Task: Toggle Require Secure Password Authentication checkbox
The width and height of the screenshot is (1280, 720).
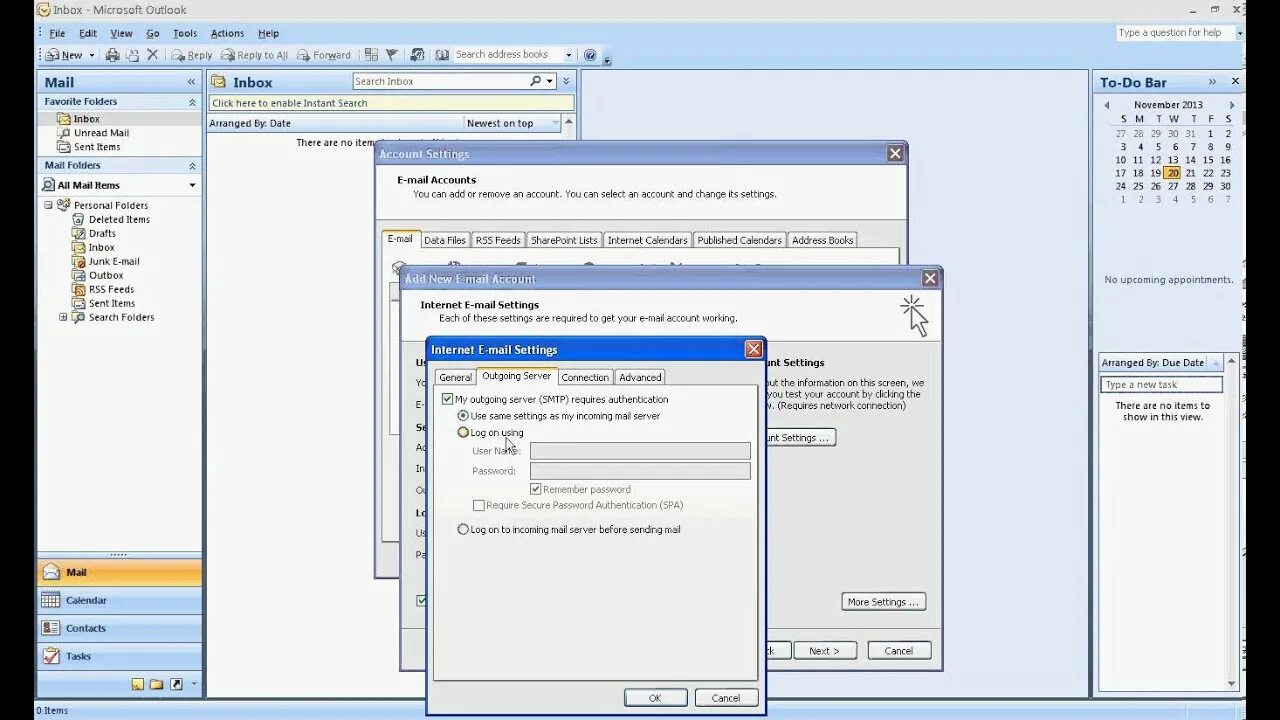Action: pos(478,506)
